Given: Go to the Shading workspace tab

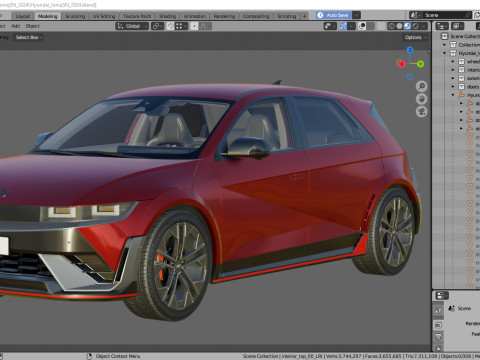Looking at the screenshot, I should [x=167, y=16].
